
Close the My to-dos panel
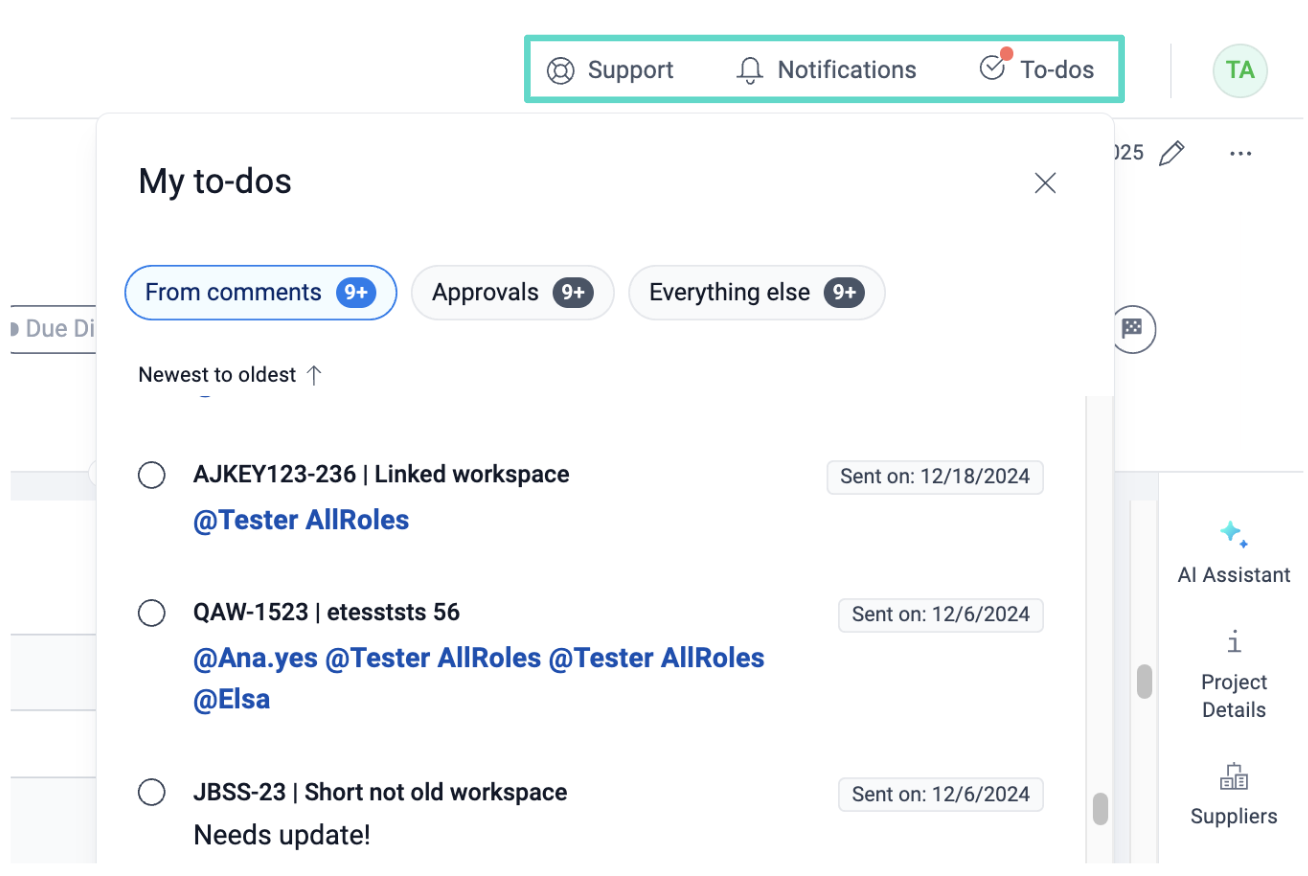1045,183
